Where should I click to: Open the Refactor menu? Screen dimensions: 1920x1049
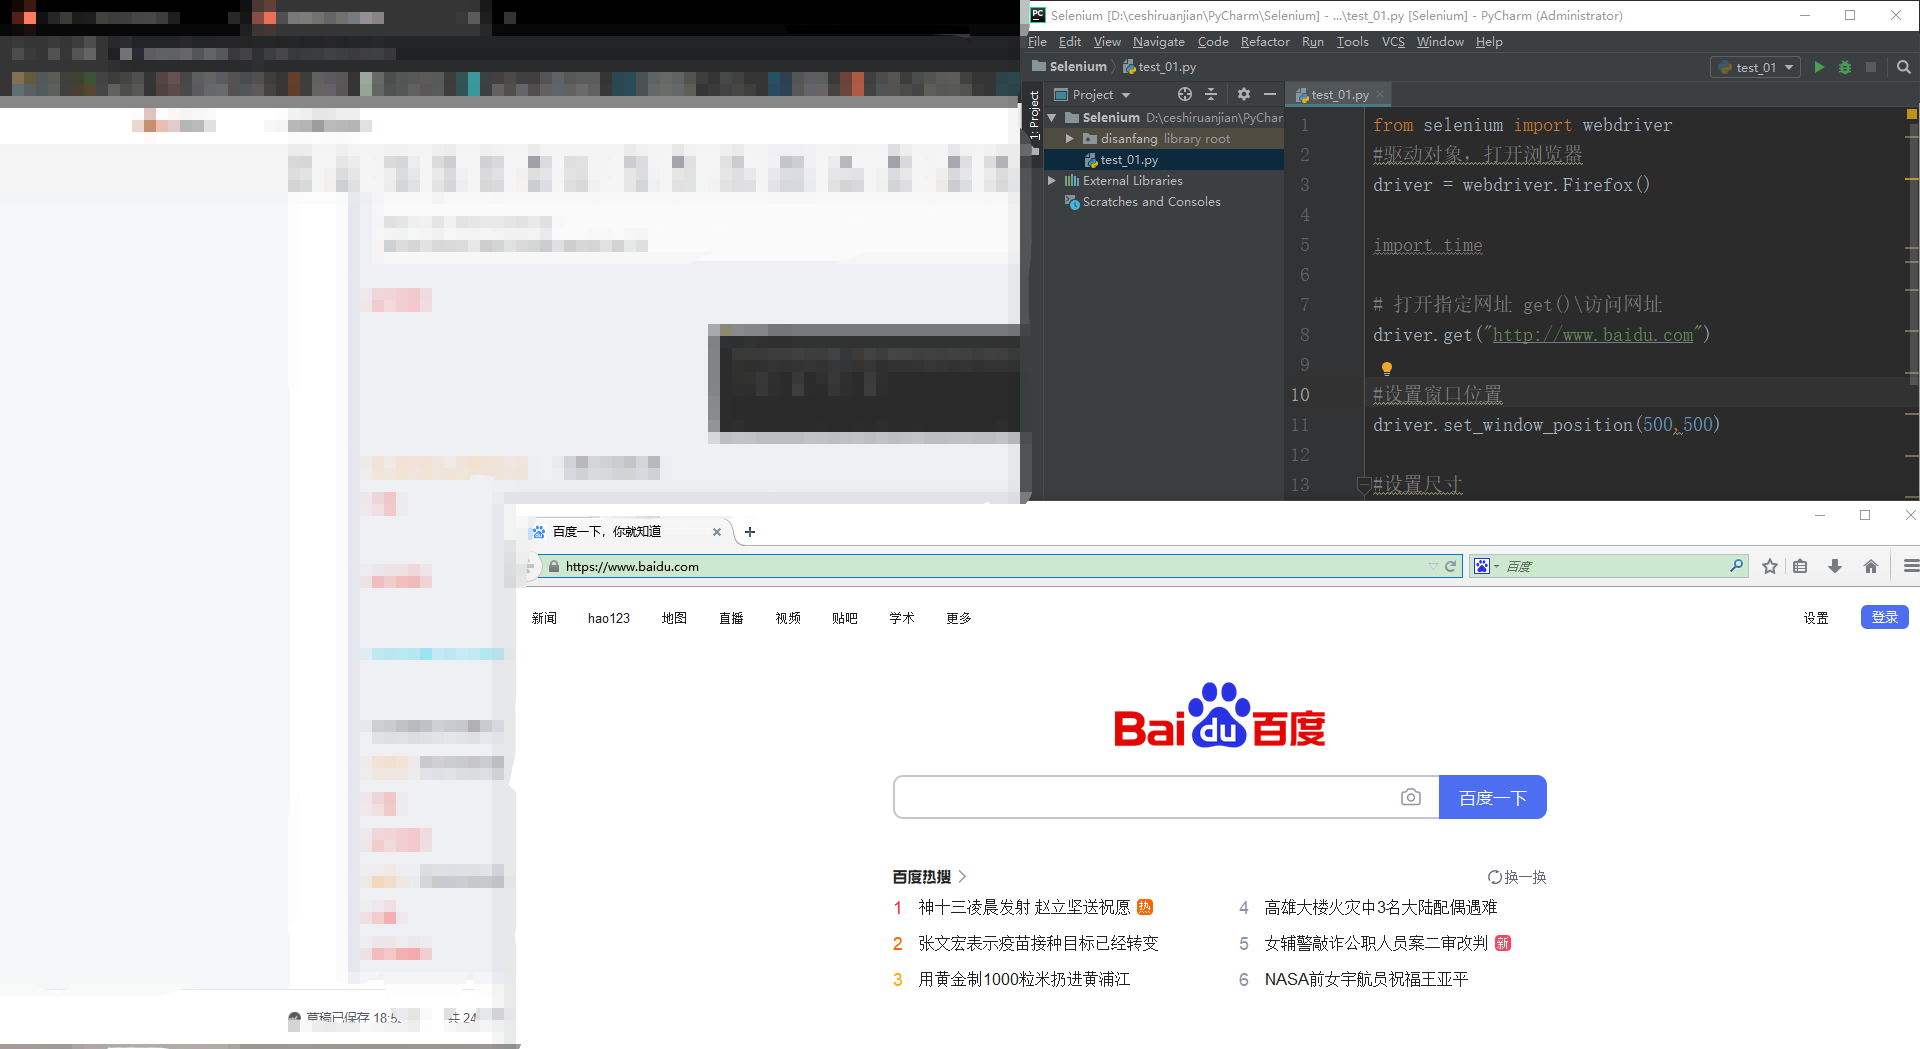pyautogui.click(x=1265, y=41)
